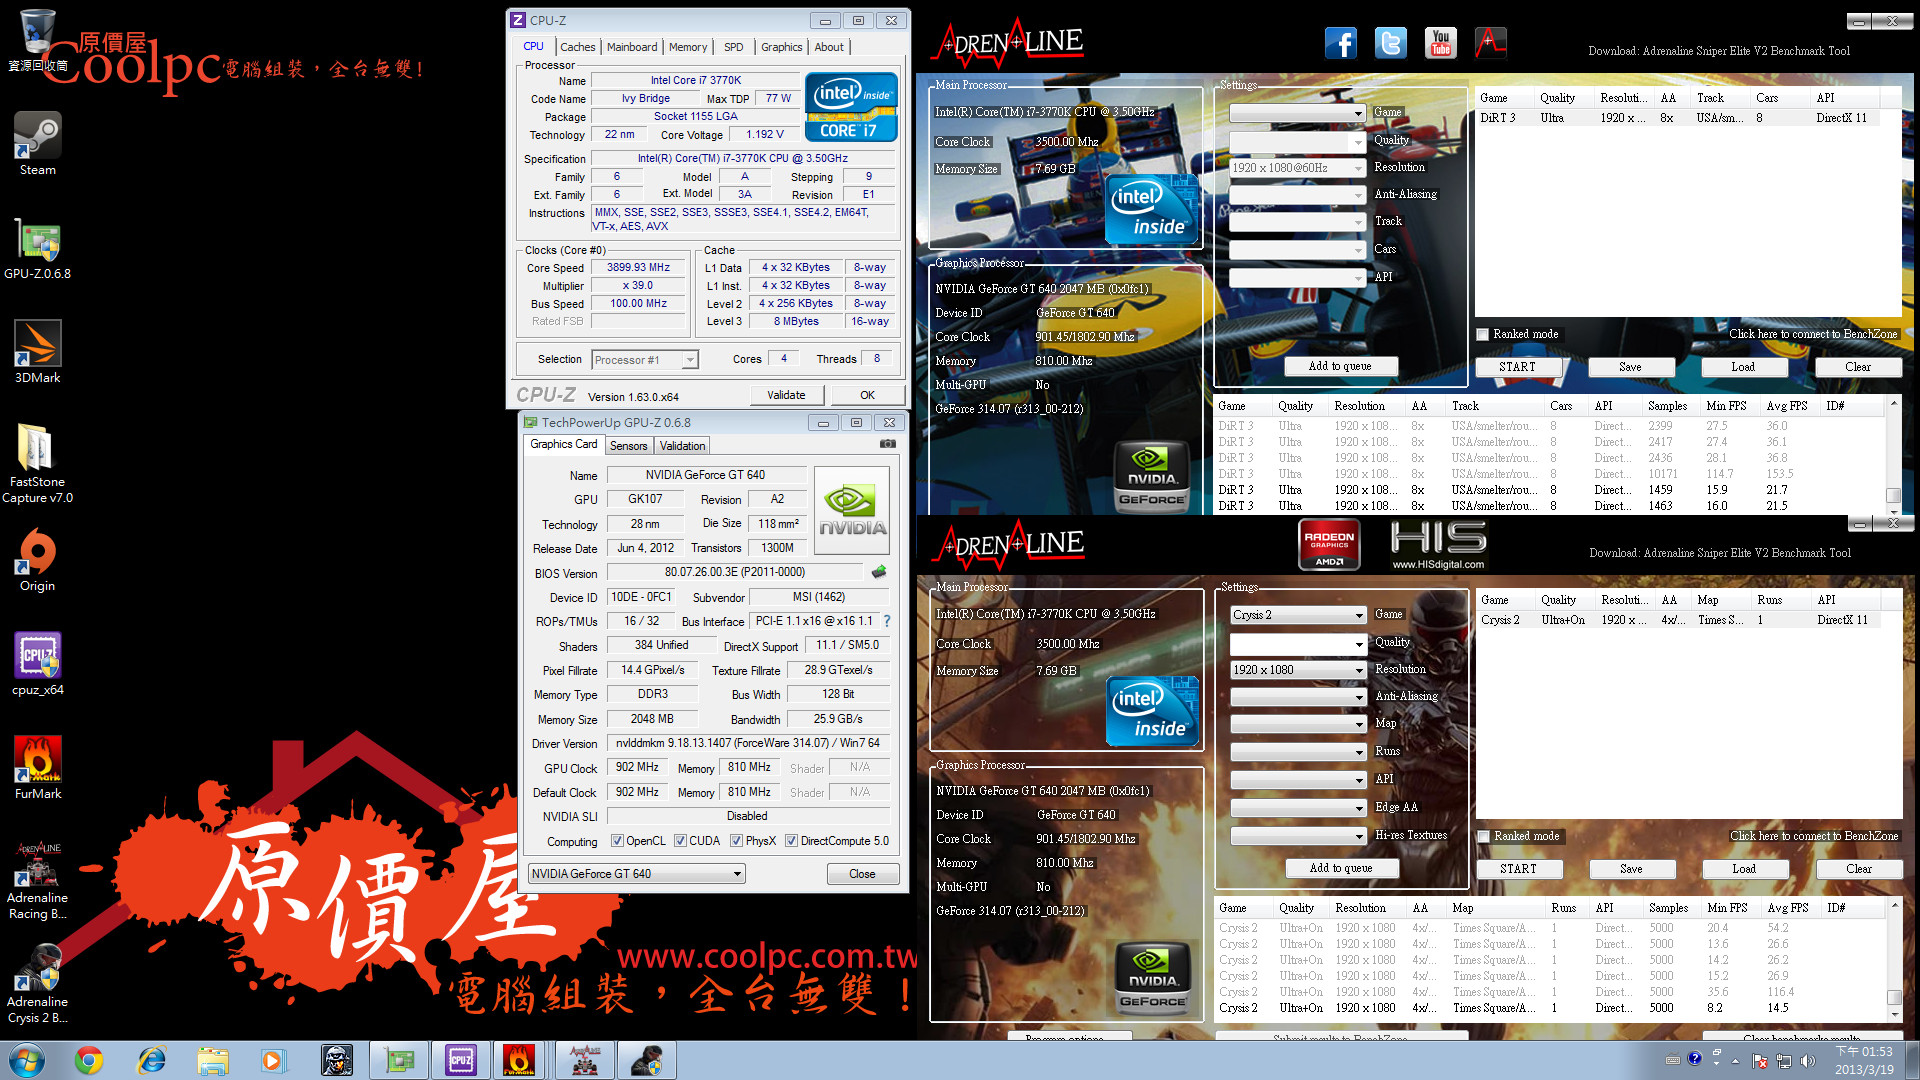
Task: Open Google Chrome from the taskbar
Action: click(x=89, y=1060)
